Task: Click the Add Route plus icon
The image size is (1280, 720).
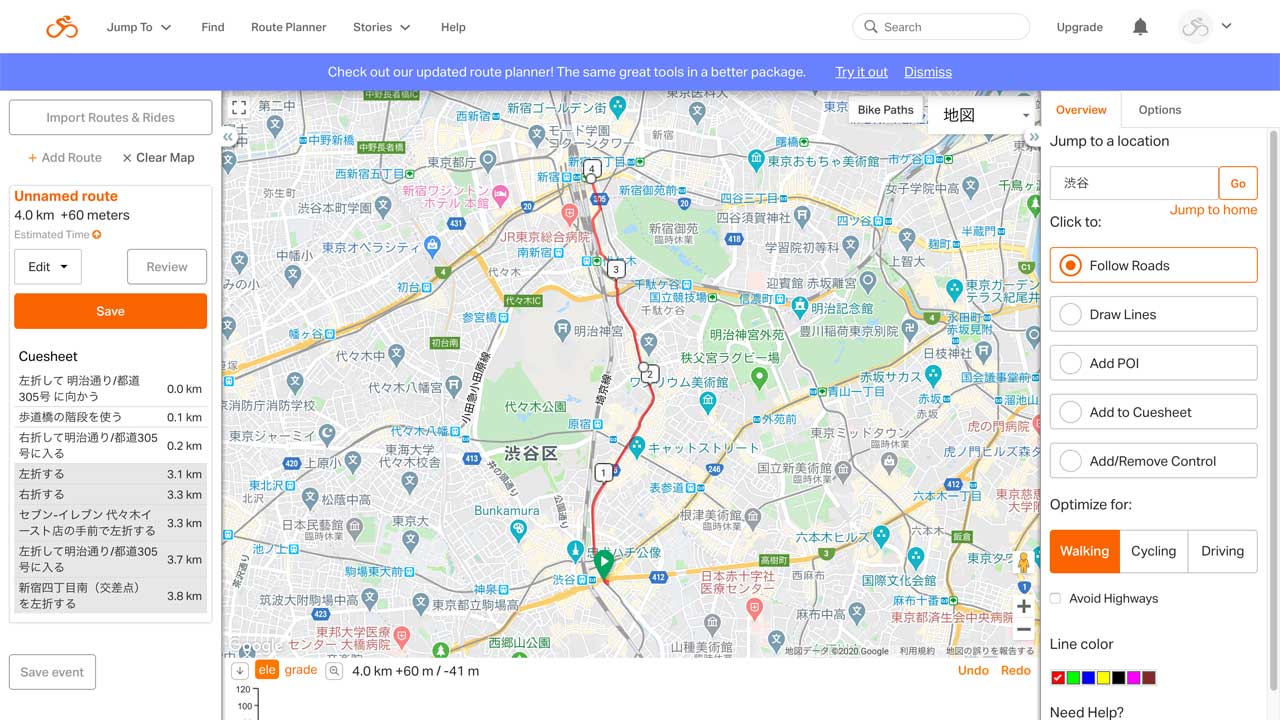Action: coord(33,158)
